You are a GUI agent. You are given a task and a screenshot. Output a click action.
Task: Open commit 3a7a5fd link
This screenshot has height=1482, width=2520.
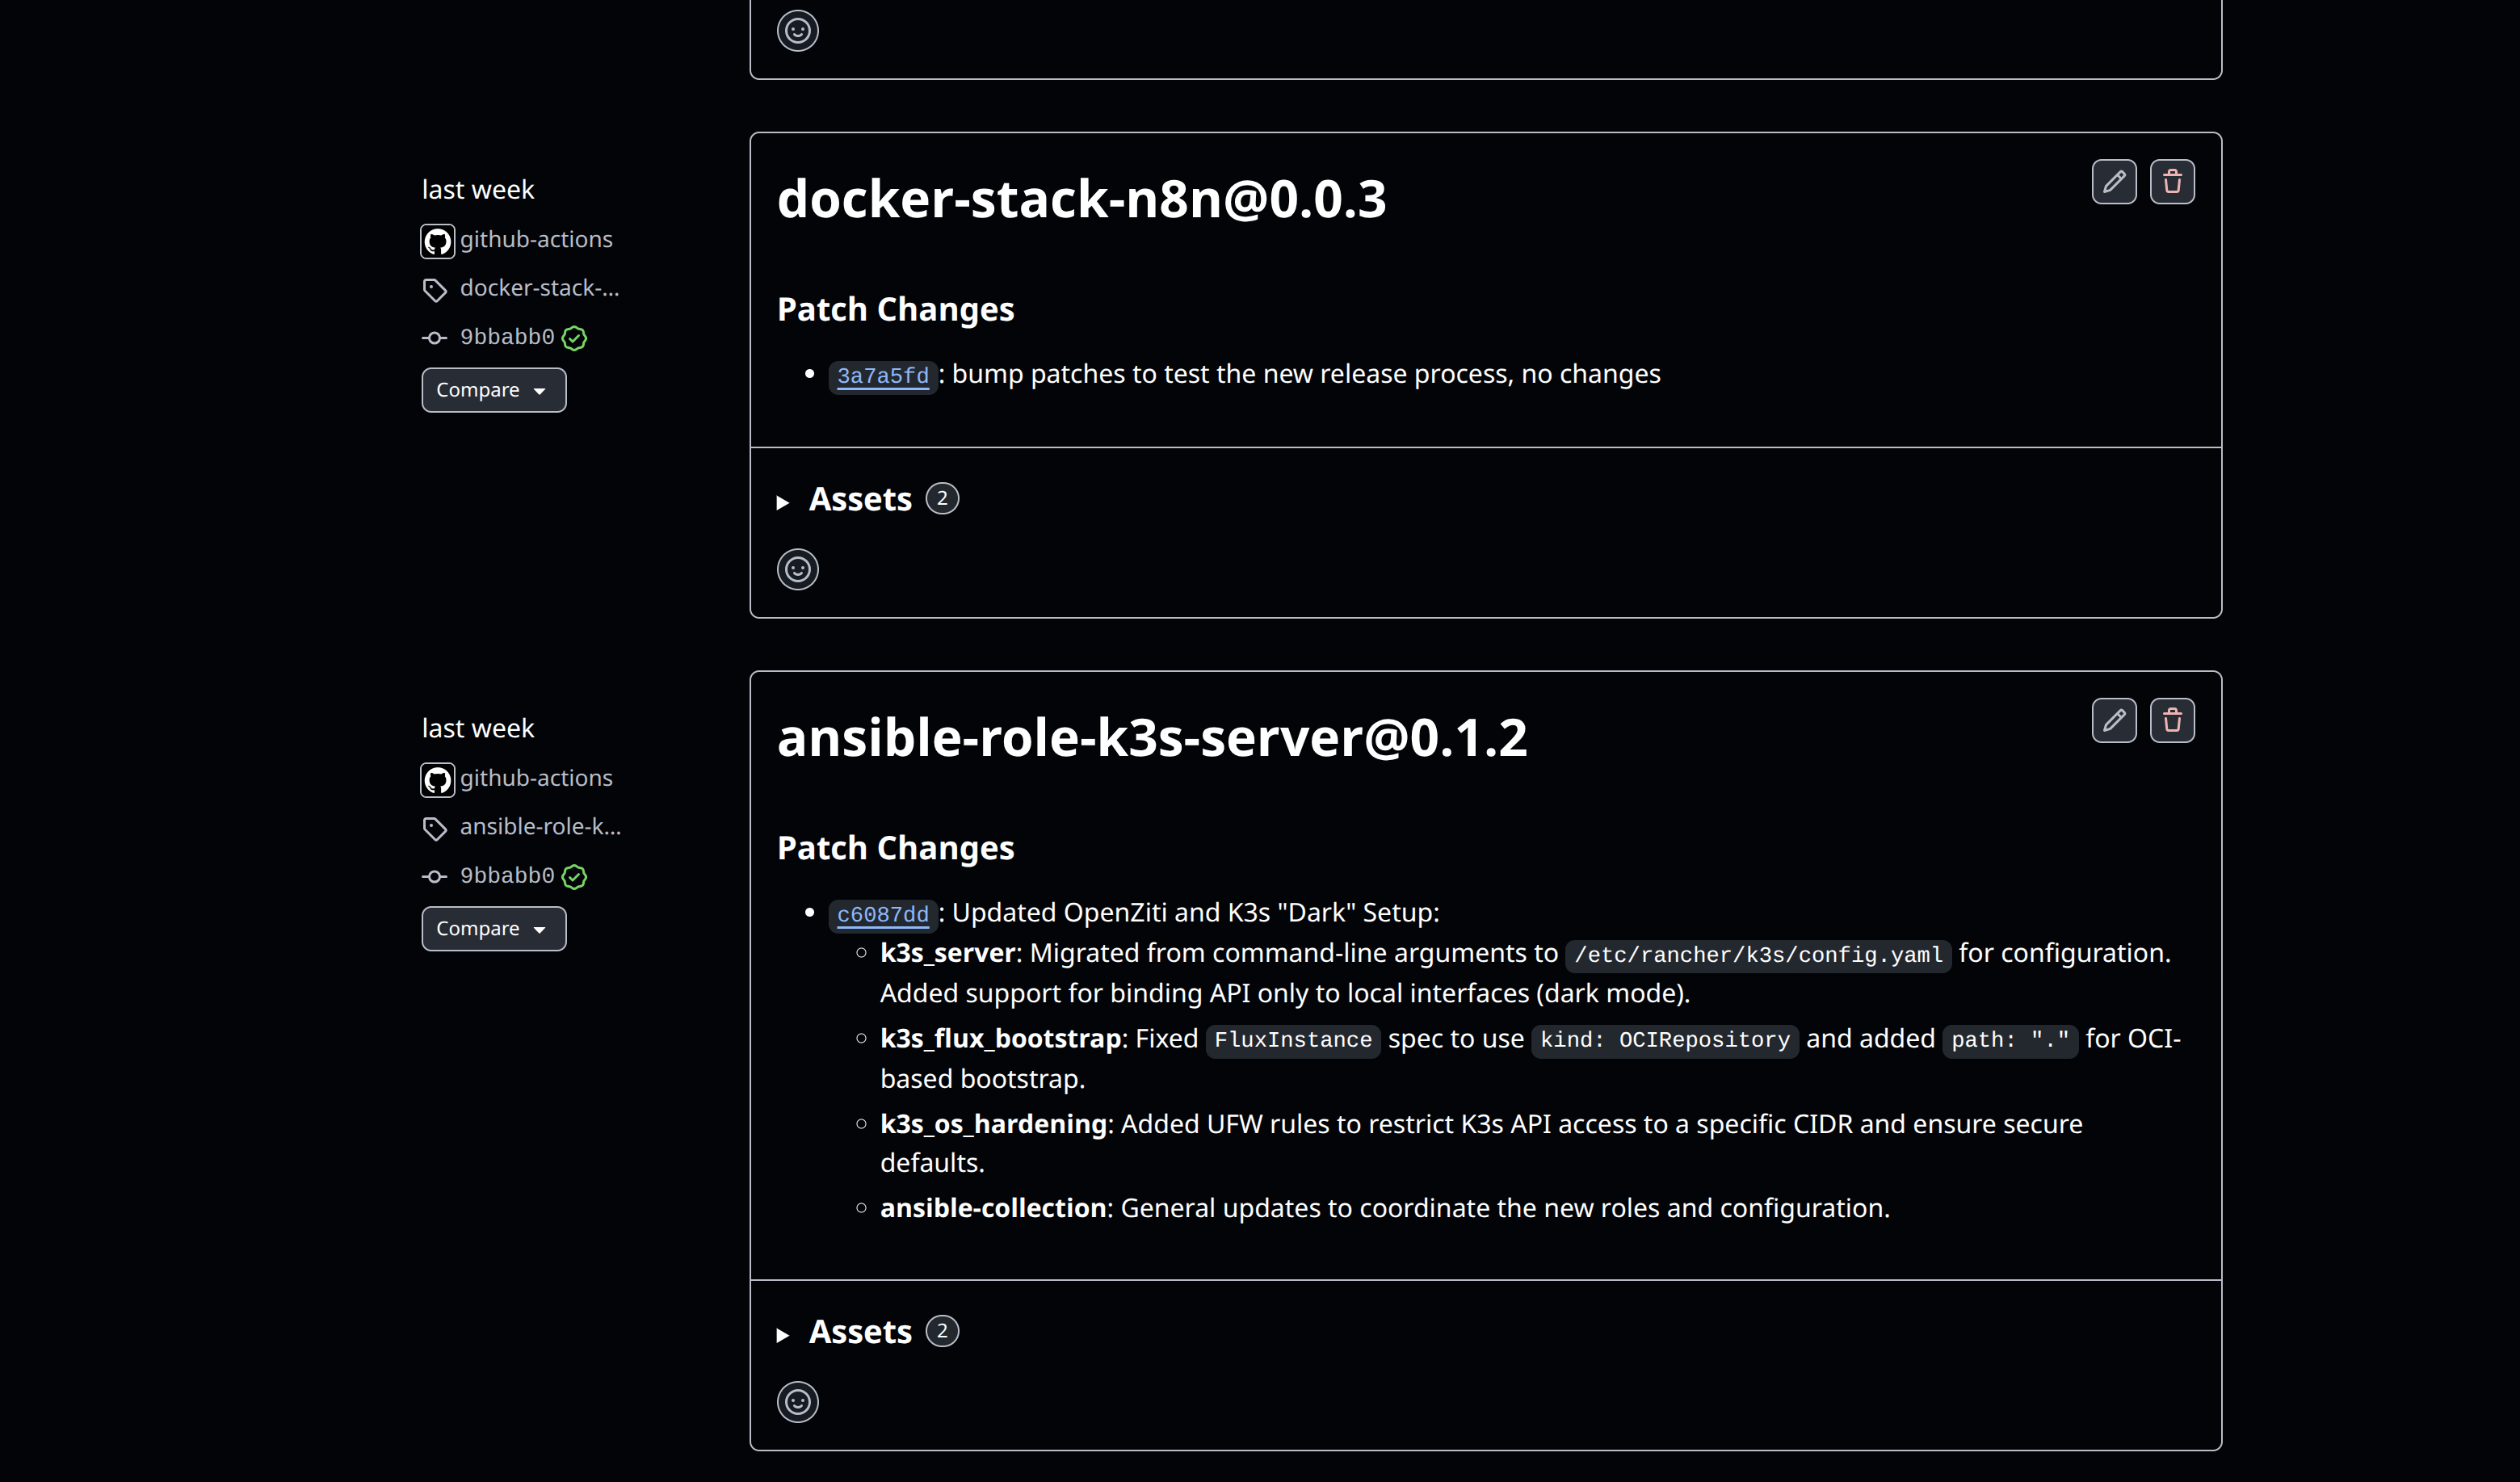tap(882, 376)
